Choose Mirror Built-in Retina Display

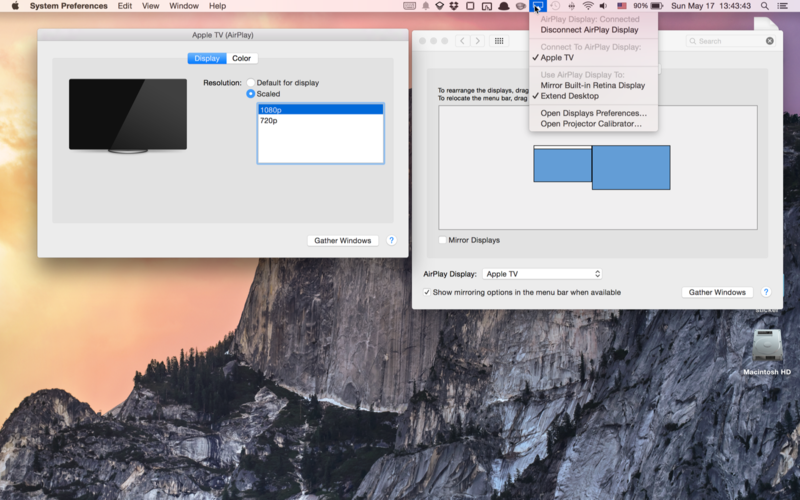click(x=593, y=85)
